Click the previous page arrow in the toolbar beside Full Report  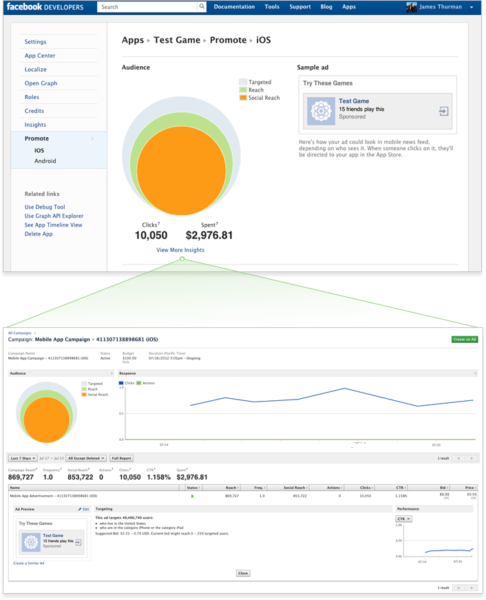pyautogui.click(x=458, y=458)
